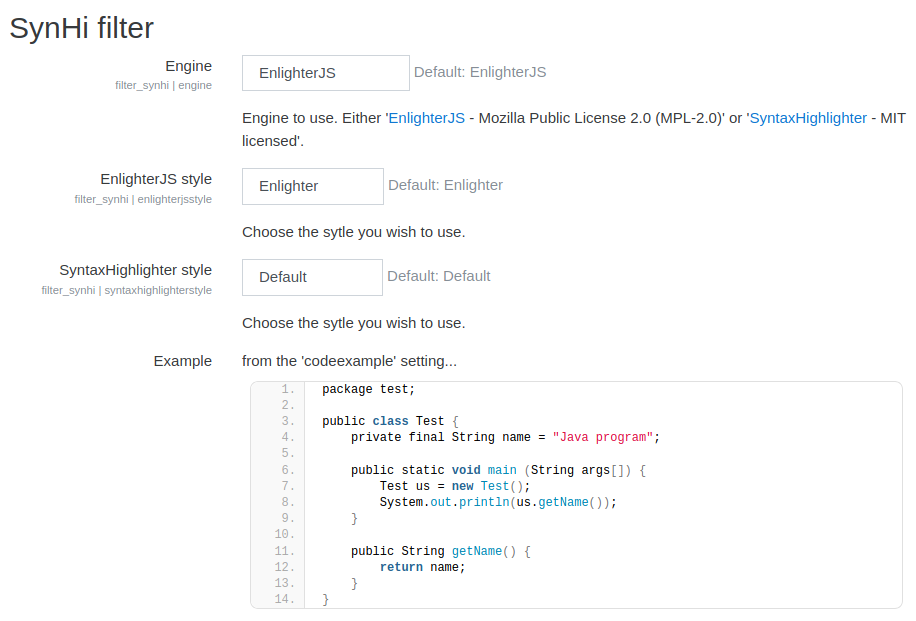This screenshot has width=916, height=621.
Task: Click the SynHi filter heading
Action: coord(81,28)
